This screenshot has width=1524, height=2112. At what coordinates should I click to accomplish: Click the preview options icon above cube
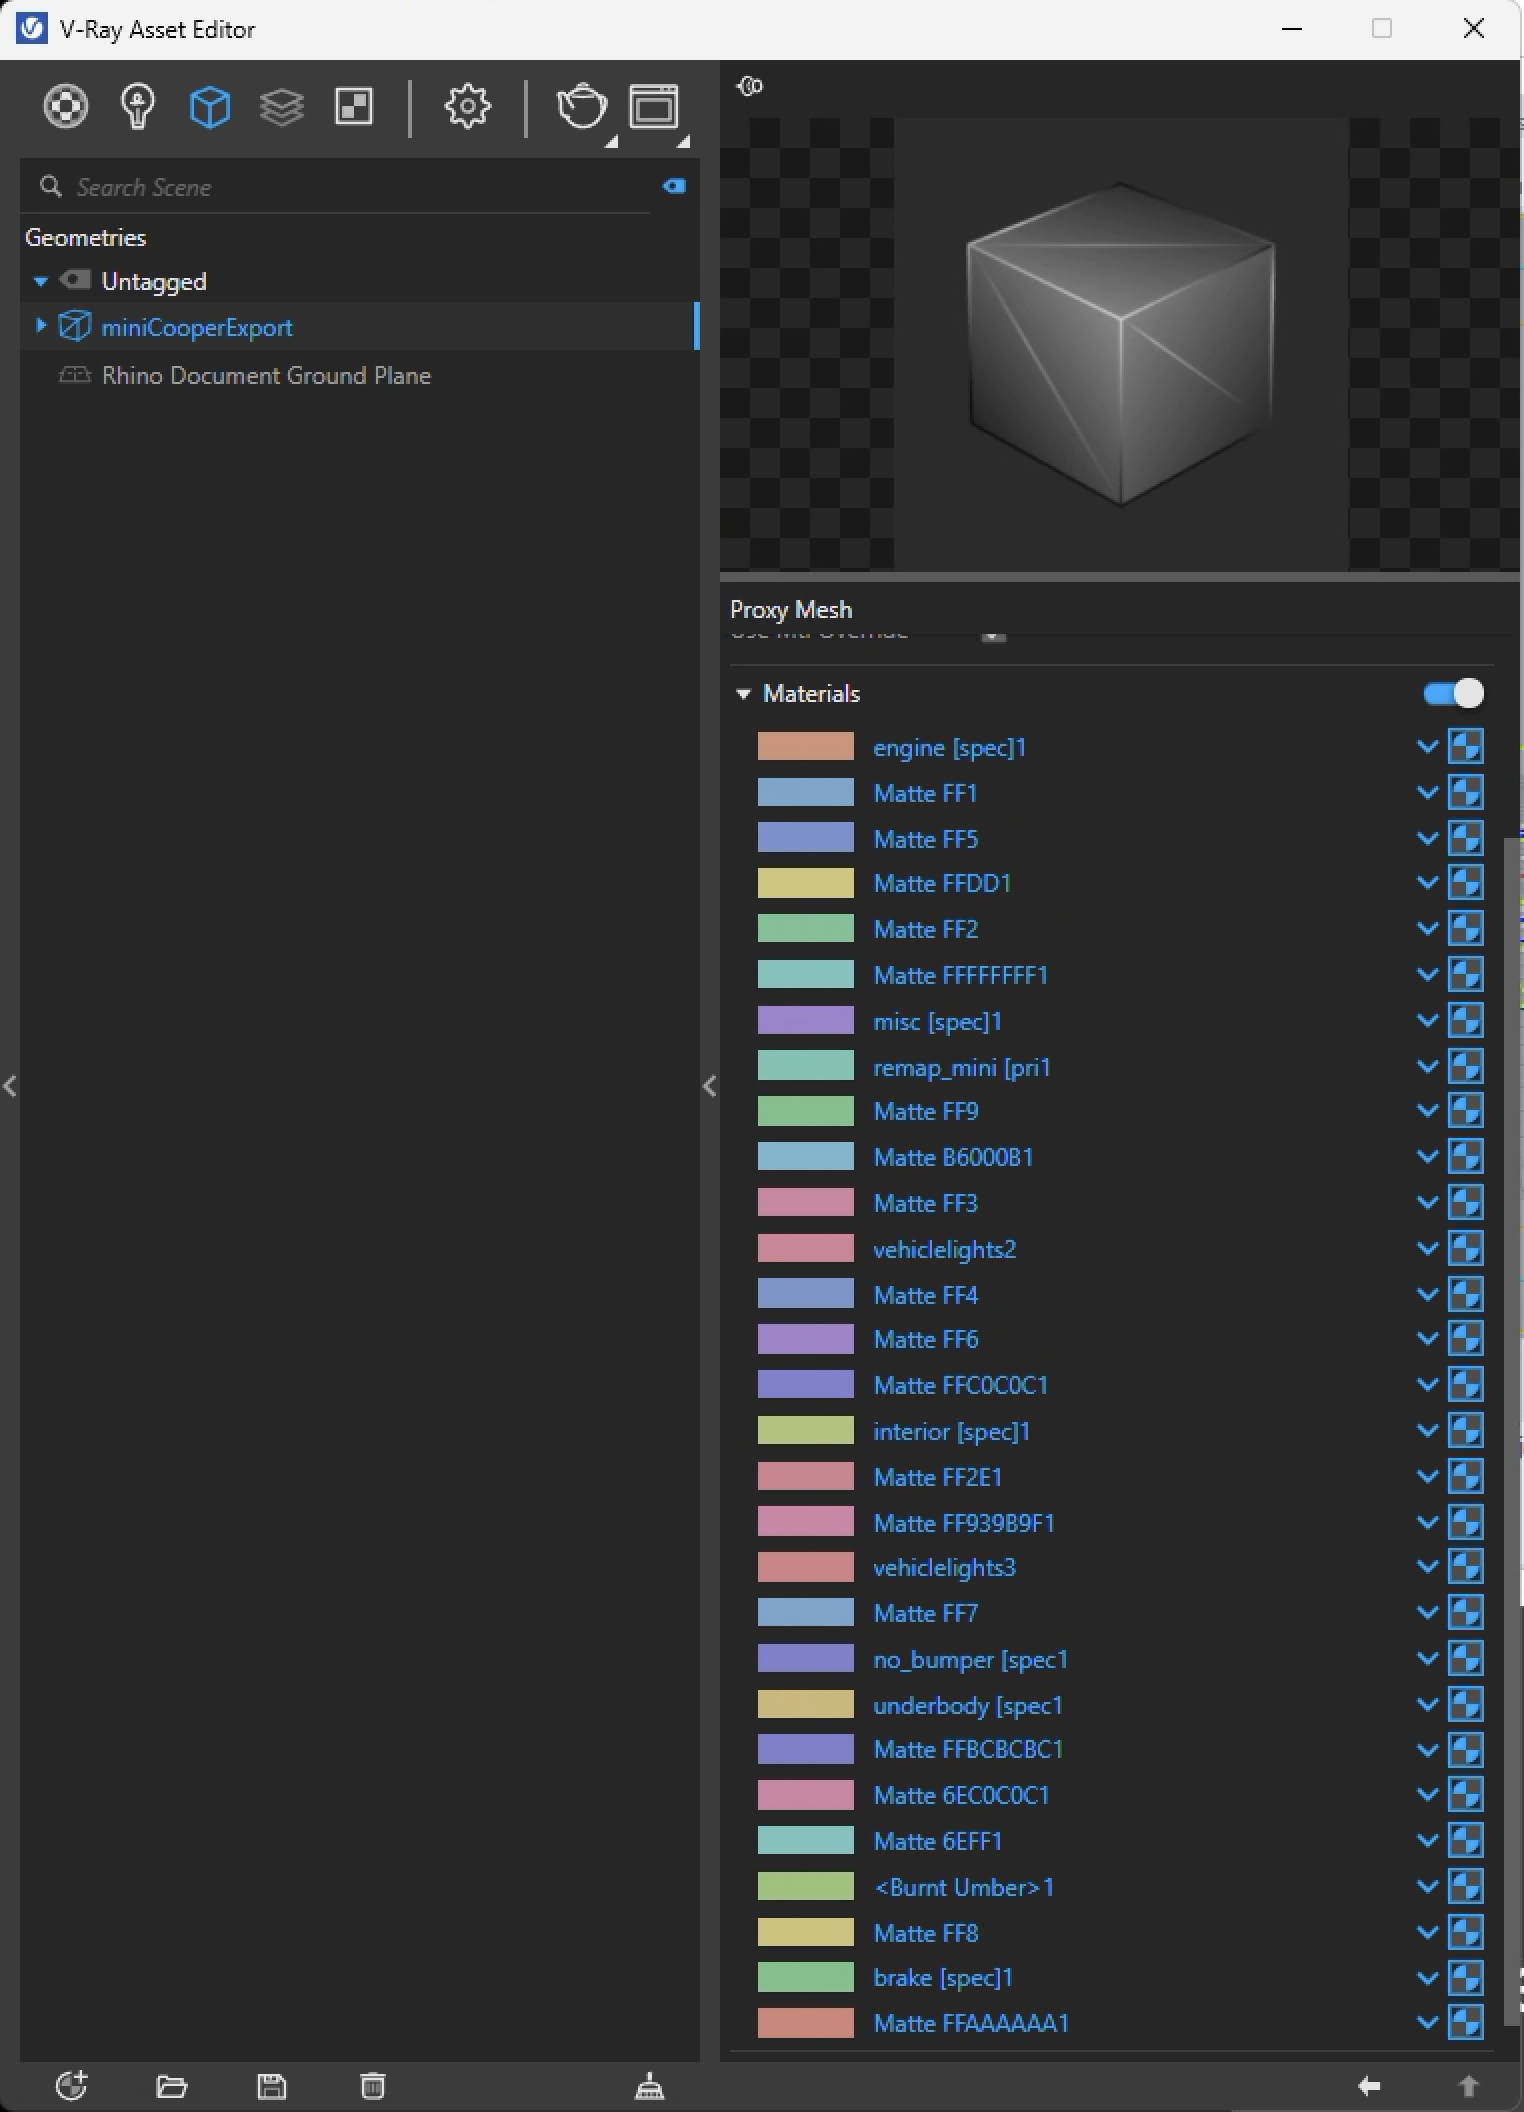click(750, 86)
